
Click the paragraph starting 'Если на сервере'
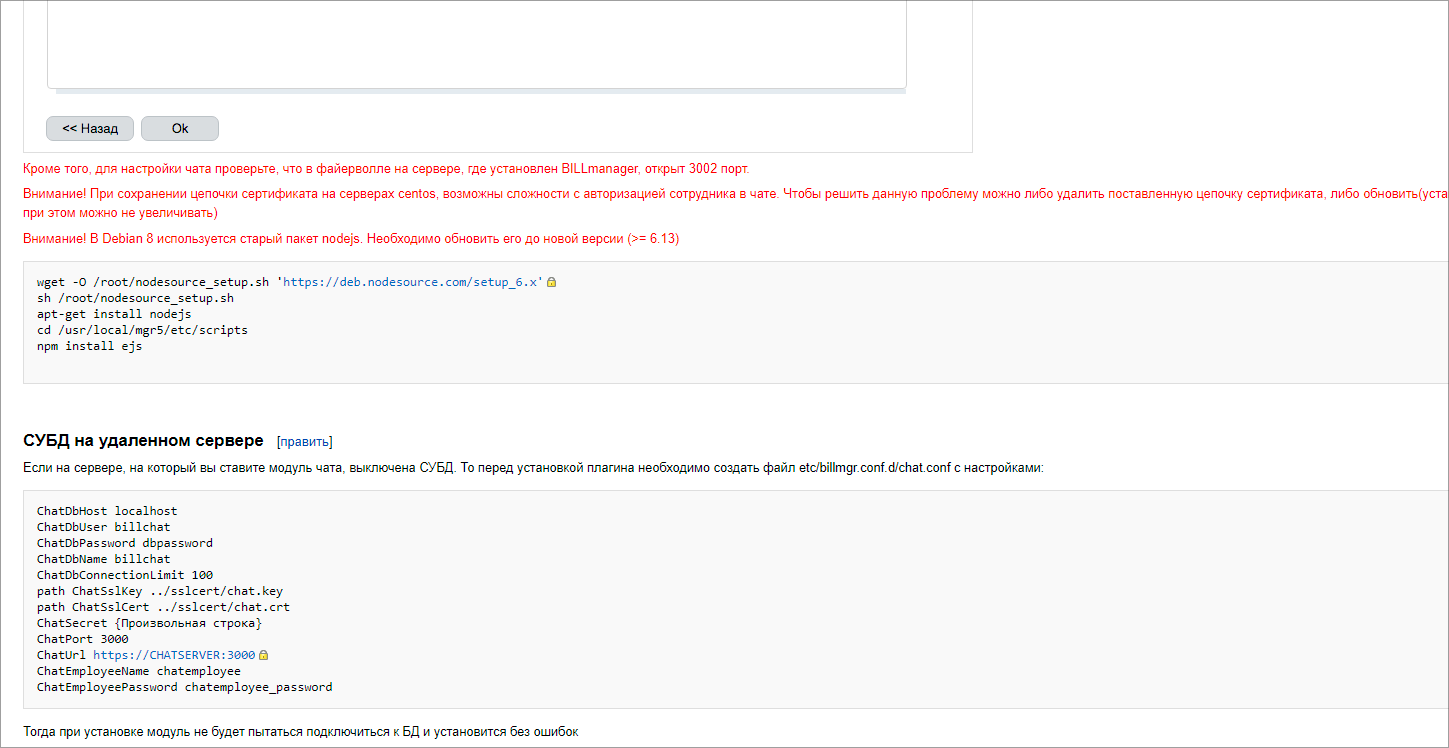click(x=533, y=468)
